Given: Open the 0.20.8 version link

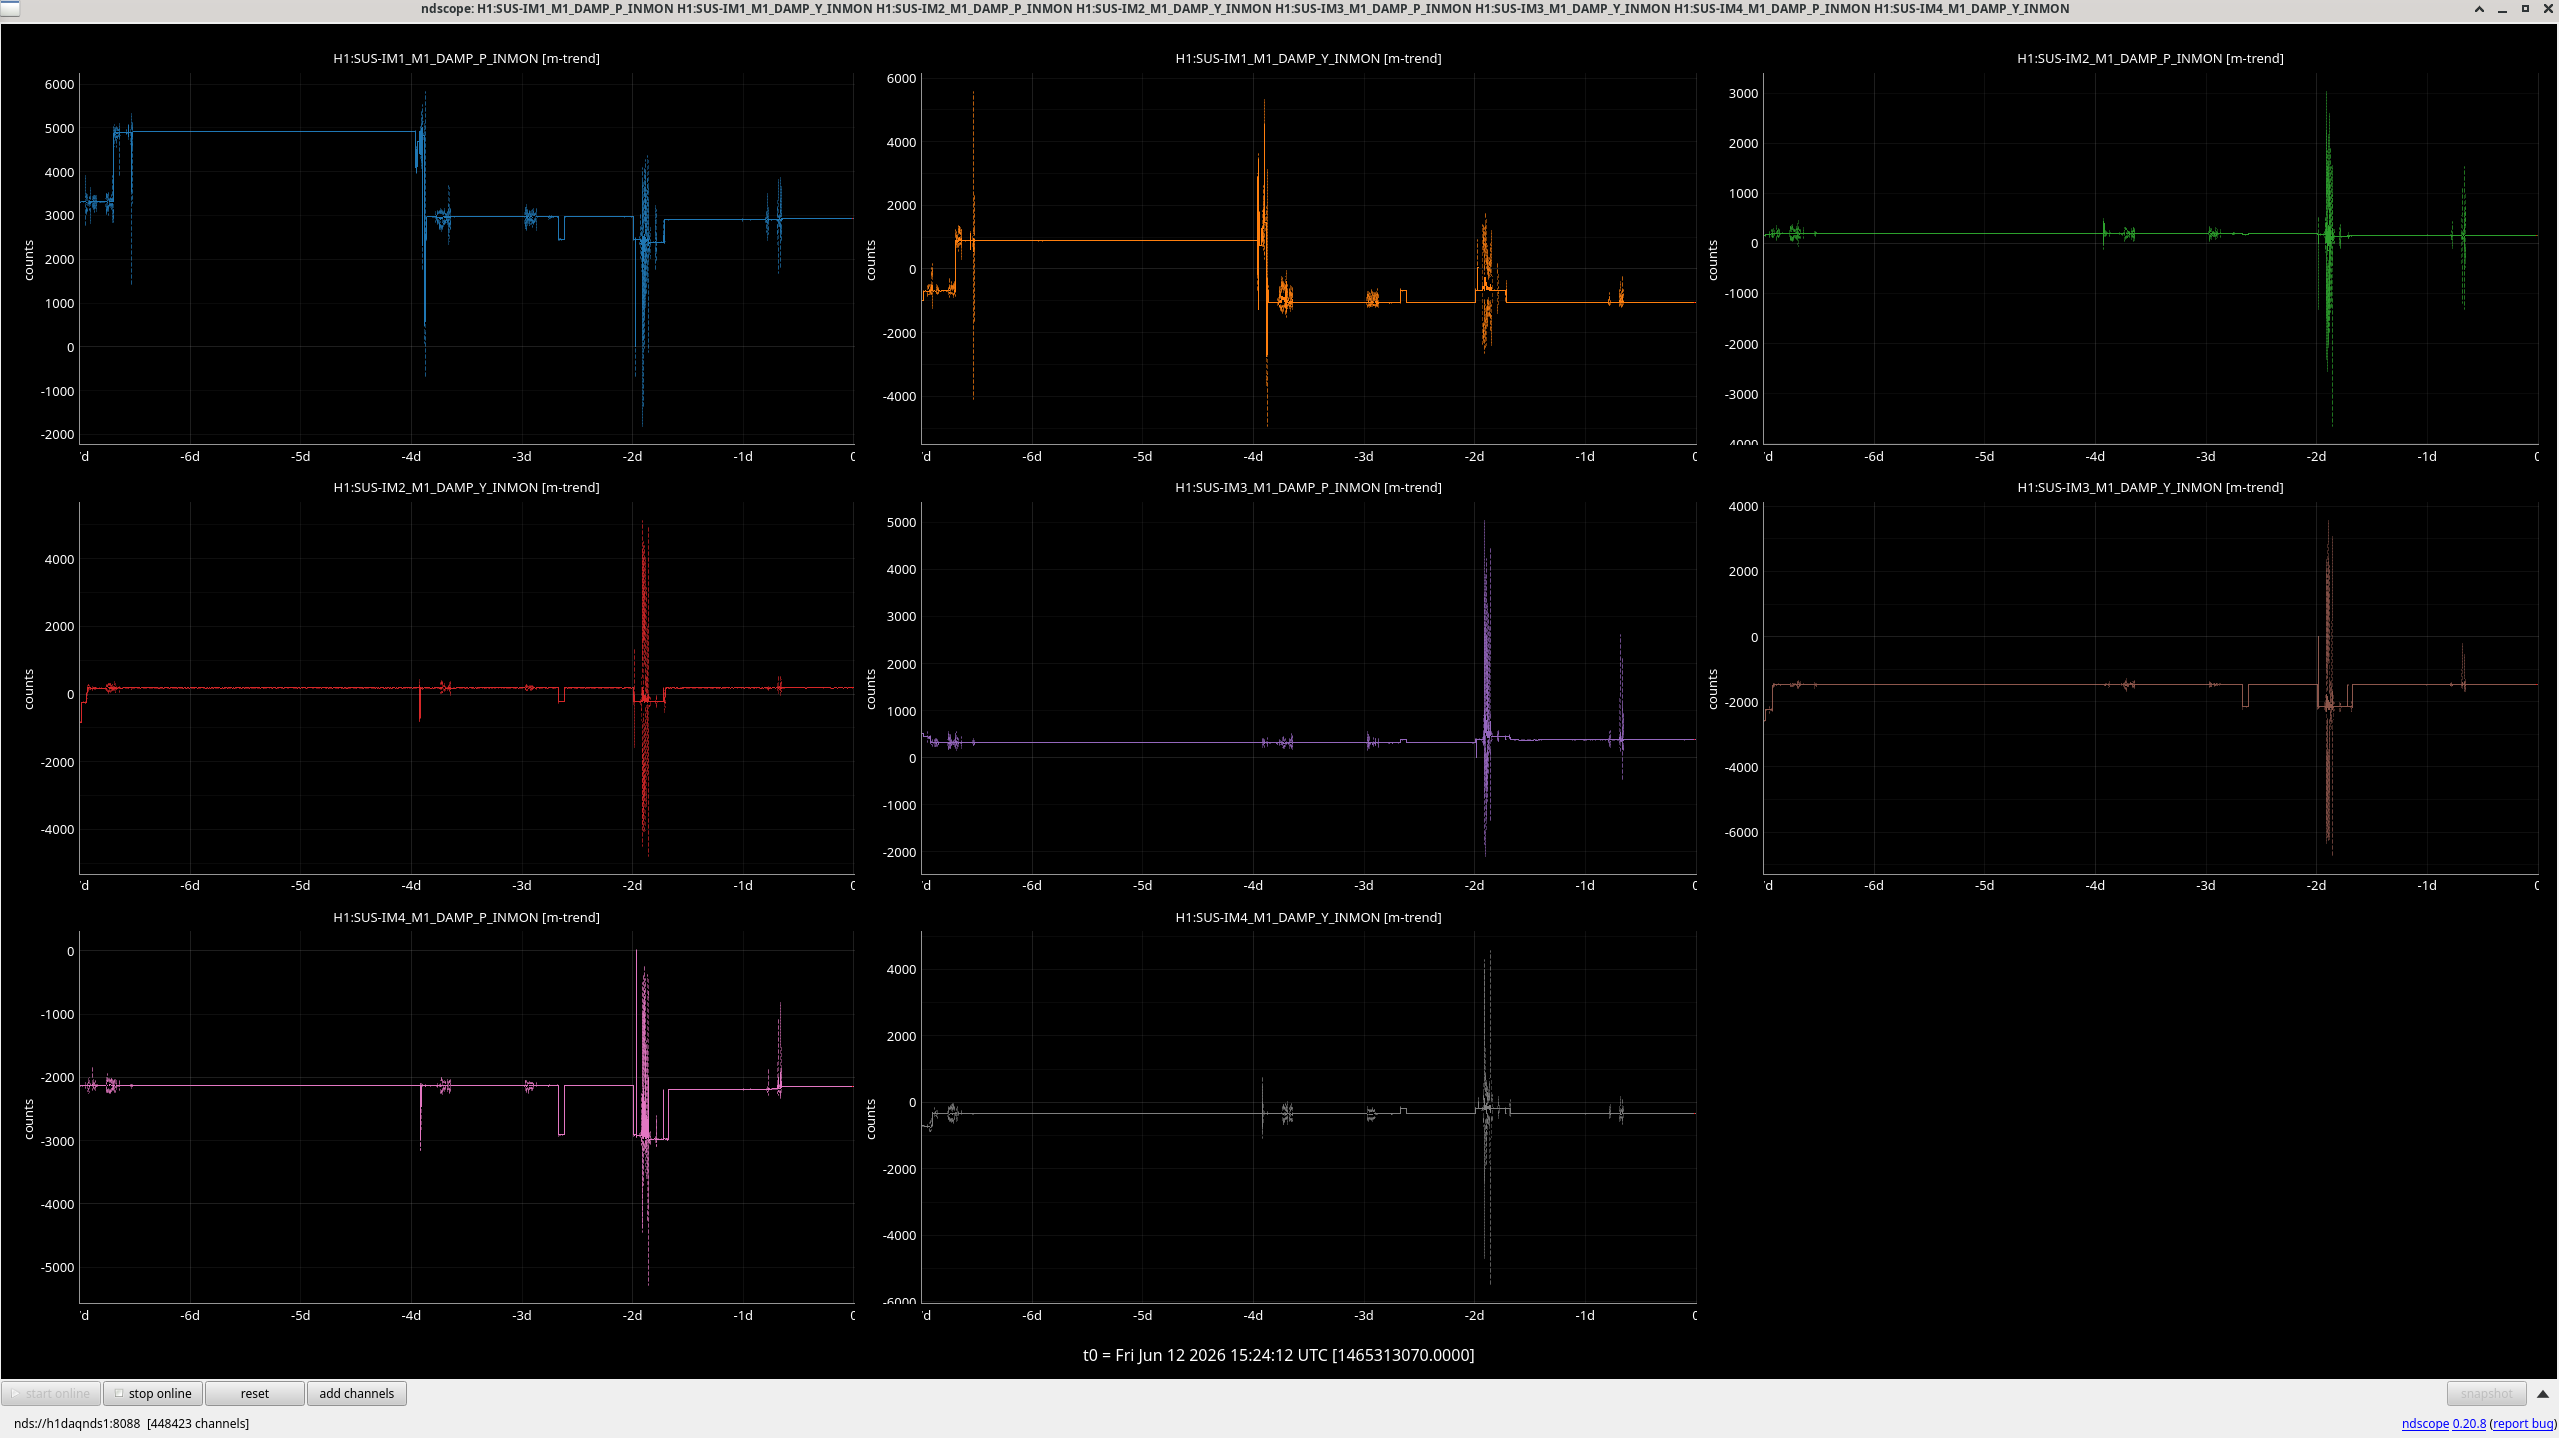Looking at the screenshot, I should coord(2469,1423).
